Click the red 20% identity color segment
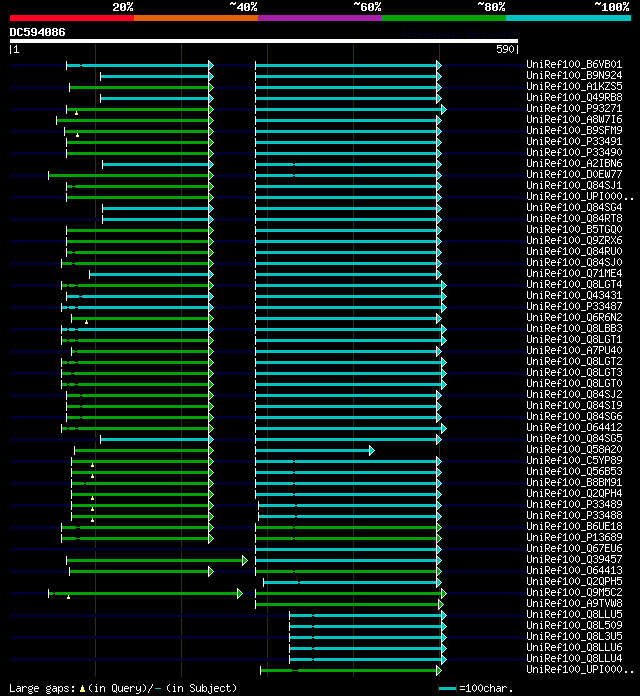This screenshot has width=640, height=696. [x=71, y=18]
